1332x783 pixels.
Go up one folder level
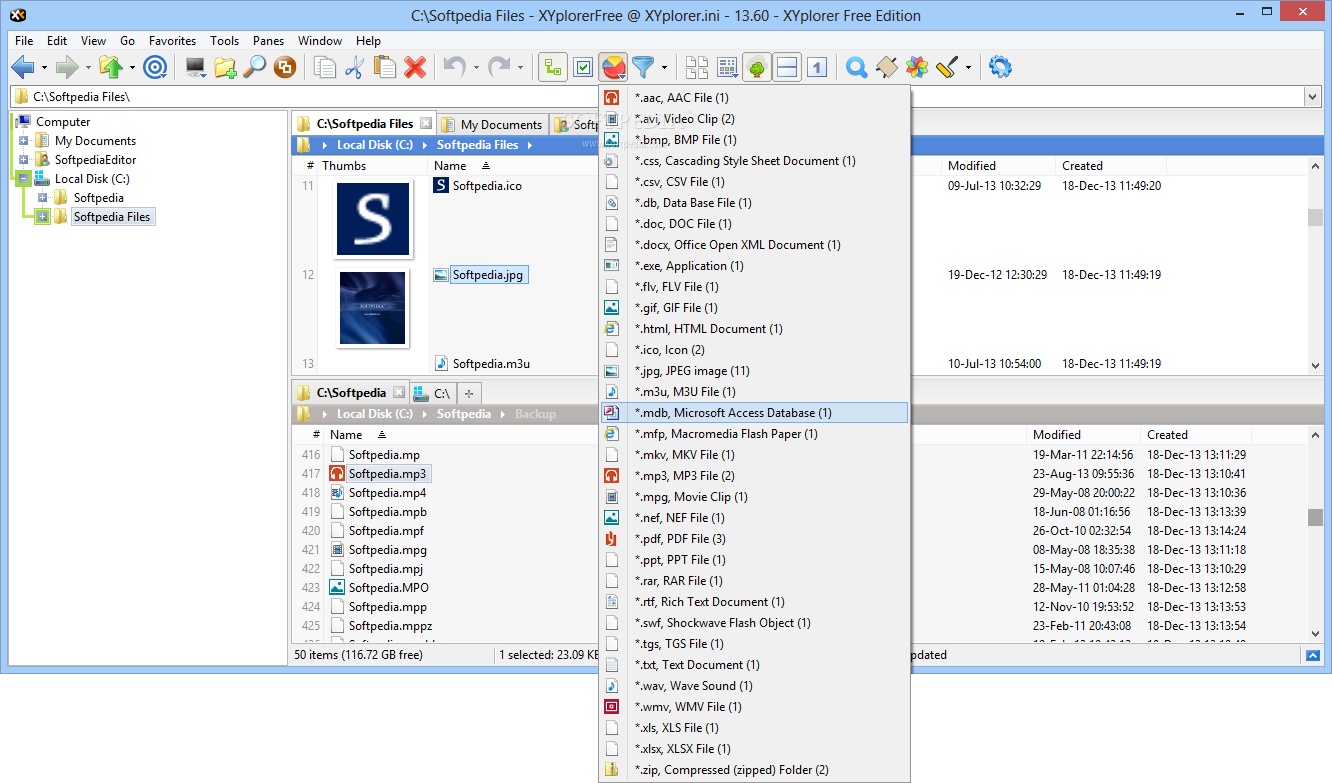(x=110, y=67)
